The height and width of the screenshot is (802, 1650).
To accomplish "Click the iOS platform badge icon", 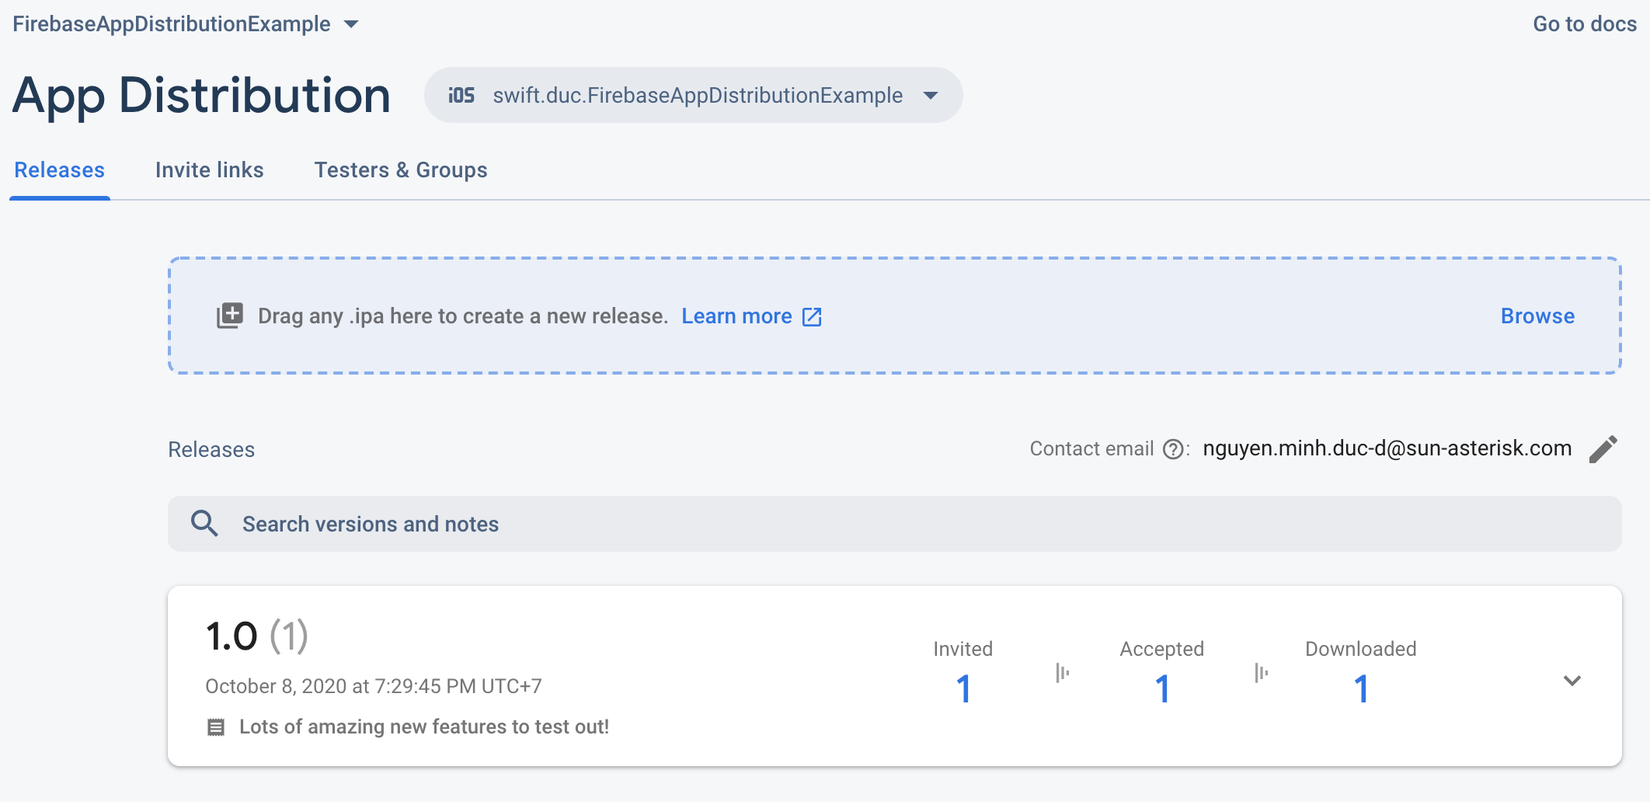I will pos(461,96).
